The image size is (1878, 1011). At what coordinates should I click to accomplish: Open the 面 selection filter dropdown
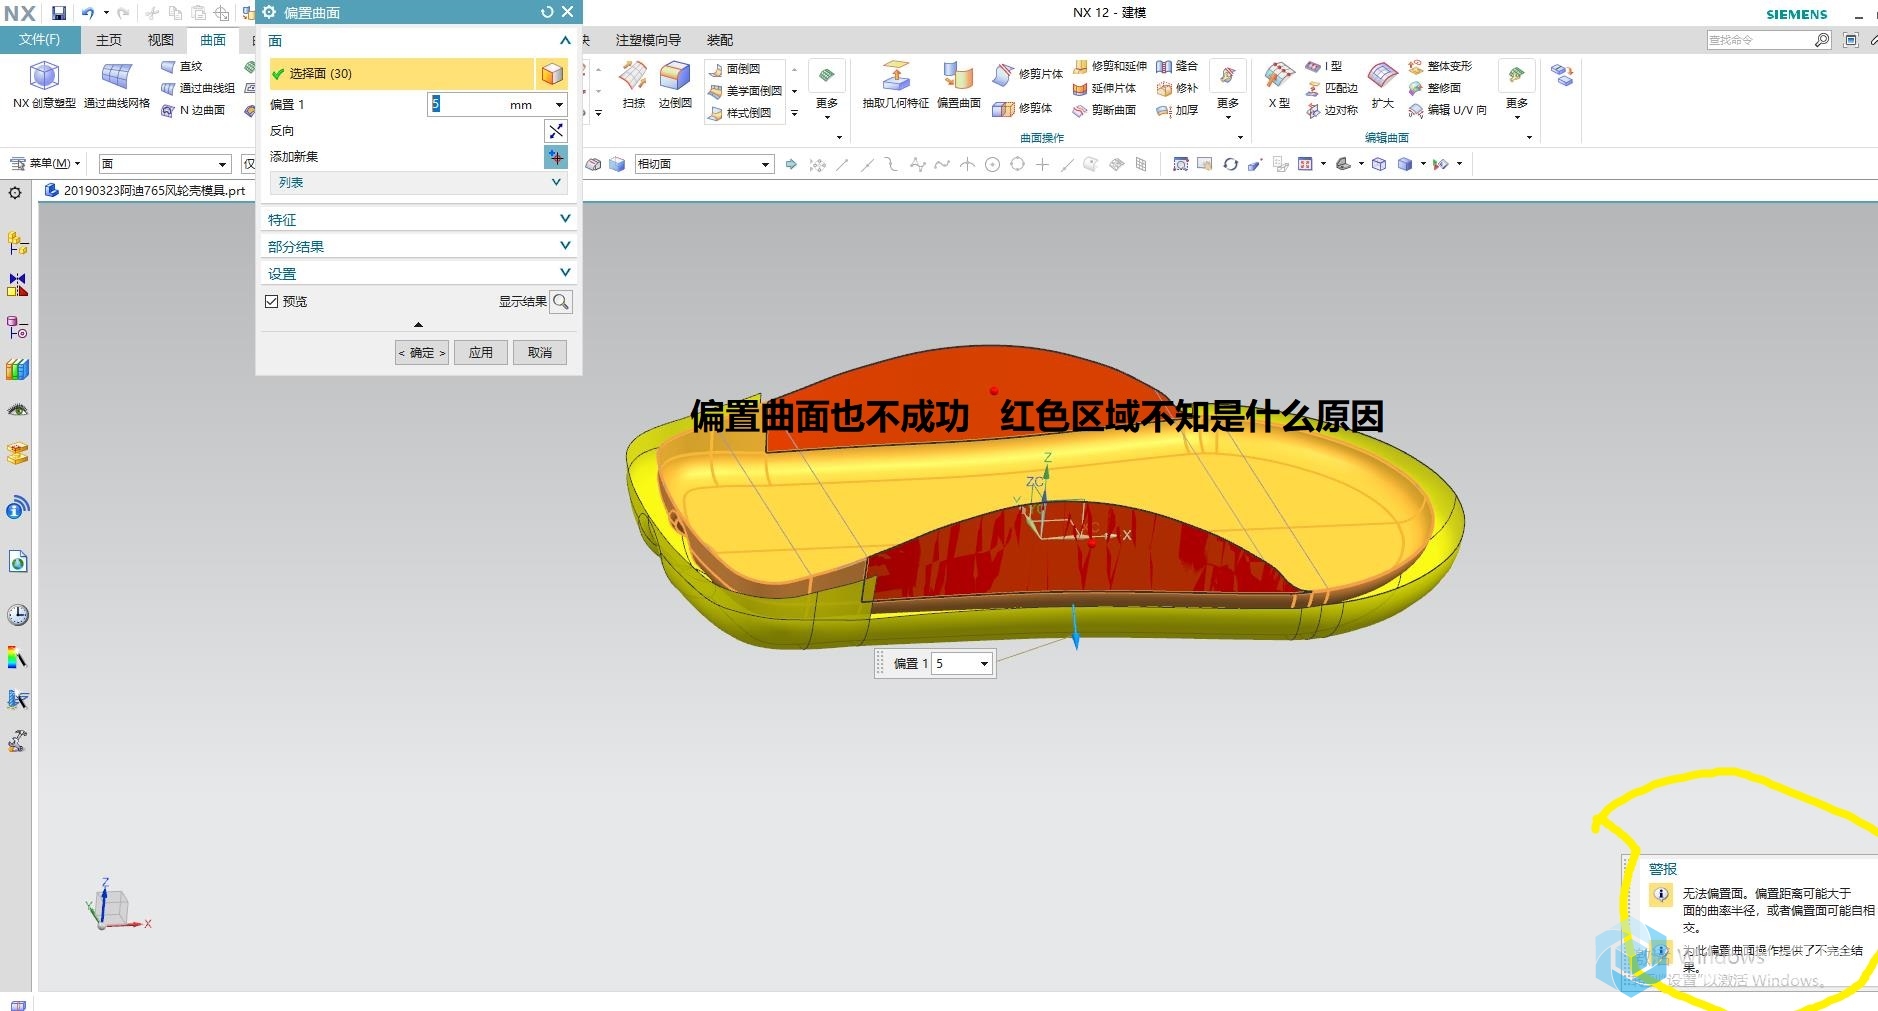click(x=222, y=164)
